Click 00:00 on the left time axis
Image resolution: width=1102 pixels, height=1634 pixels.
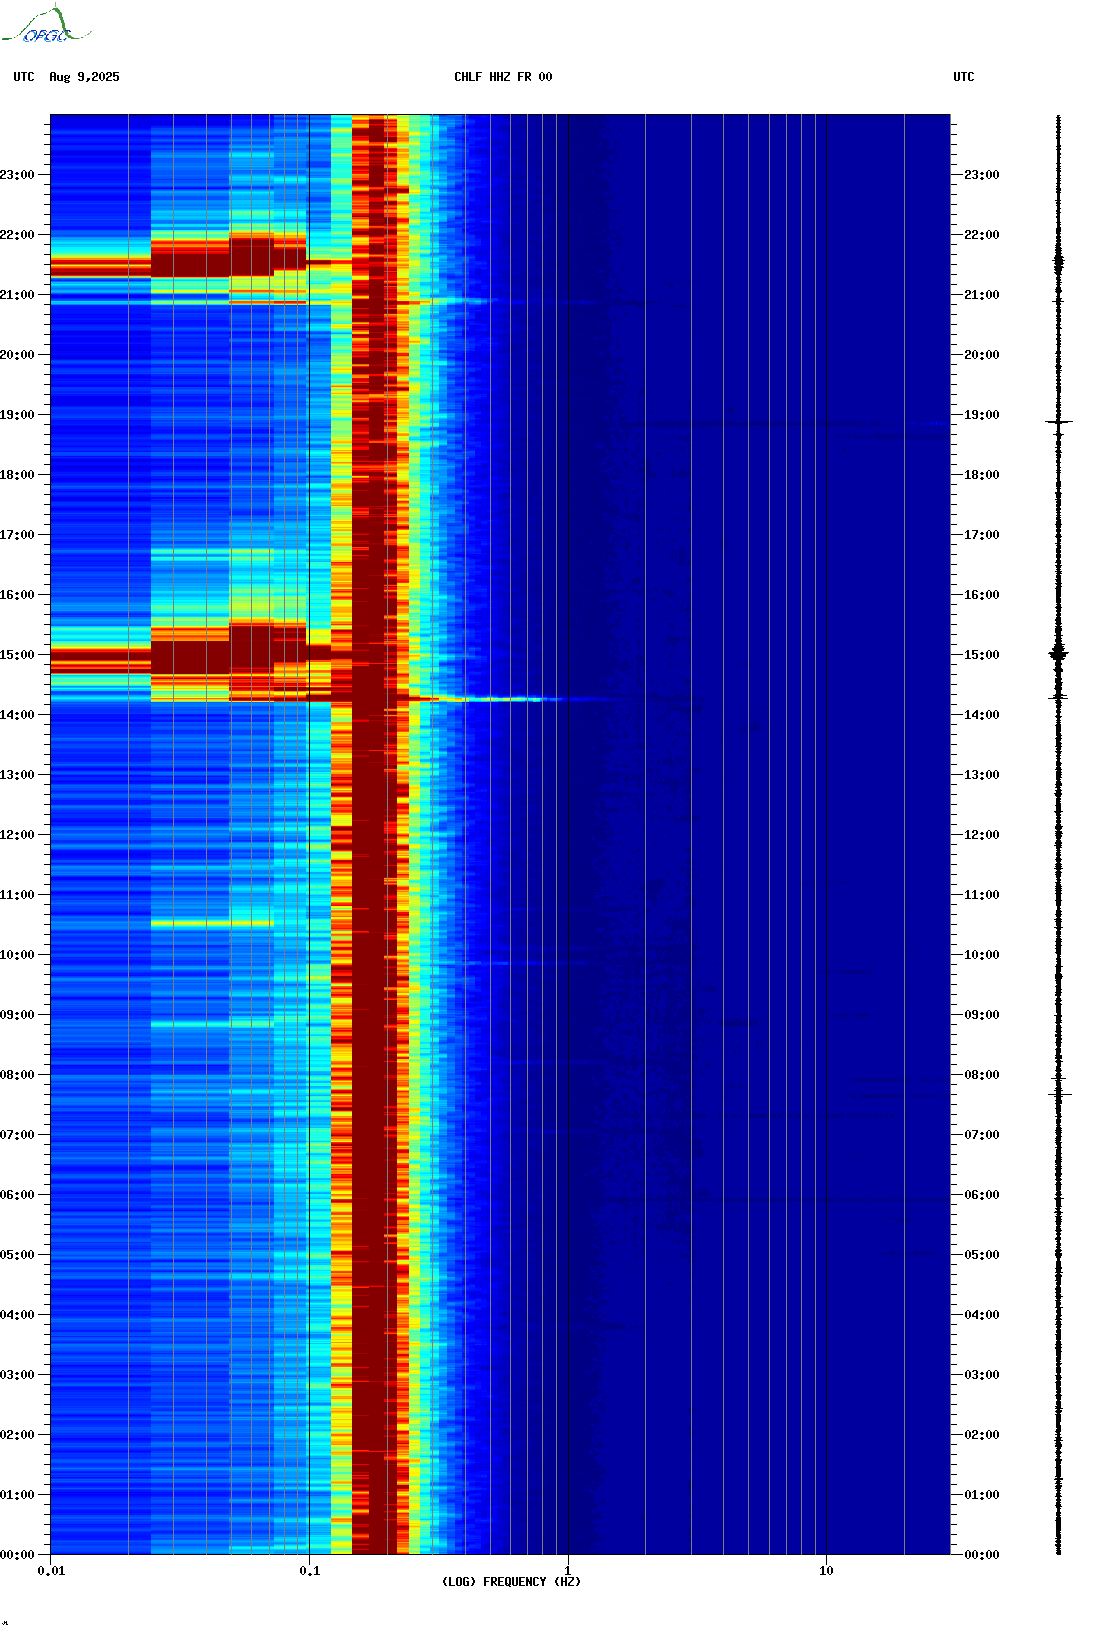point(17,1555)
